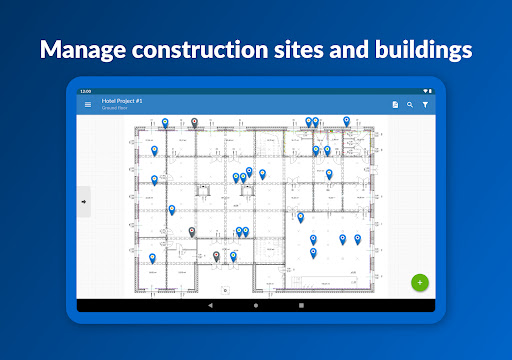Screen dimensions: 512x360
Task: Select blue pin at top right corner
Action: [x=347, y=122]
